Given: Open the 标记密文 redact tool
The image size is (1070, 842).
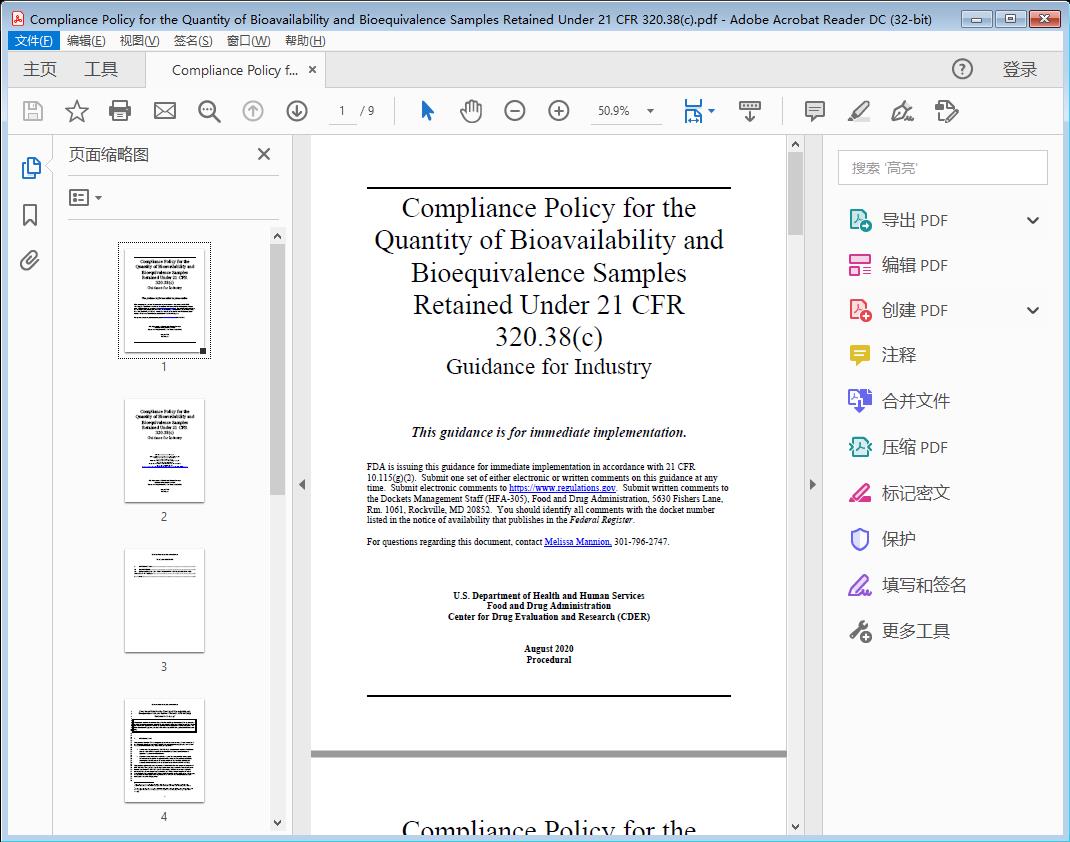Looking at the screenshot, I should coord(899,493).
